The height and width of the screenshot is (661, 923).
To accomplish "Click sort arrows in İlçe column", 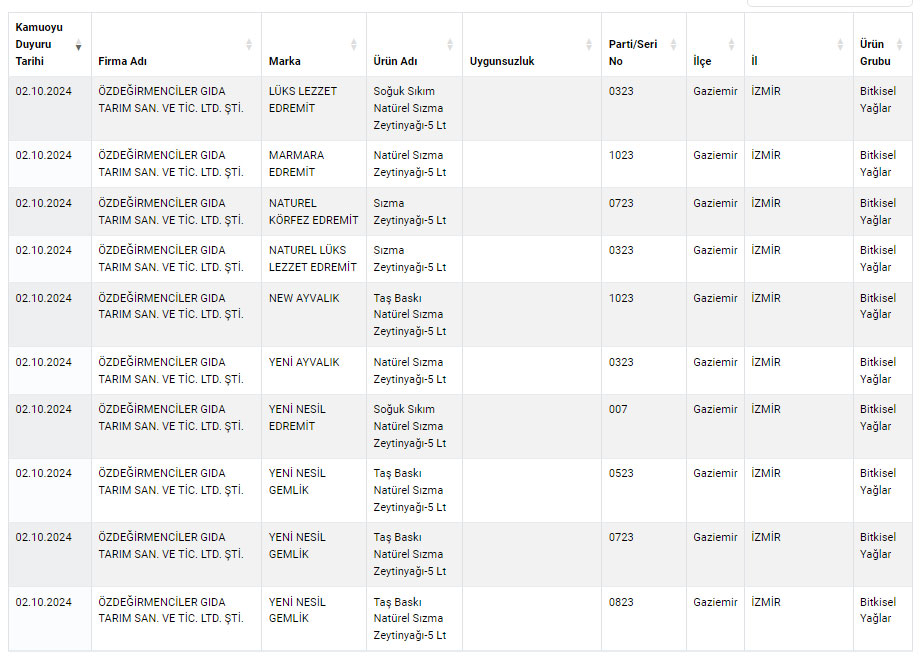I will point(732,45).
